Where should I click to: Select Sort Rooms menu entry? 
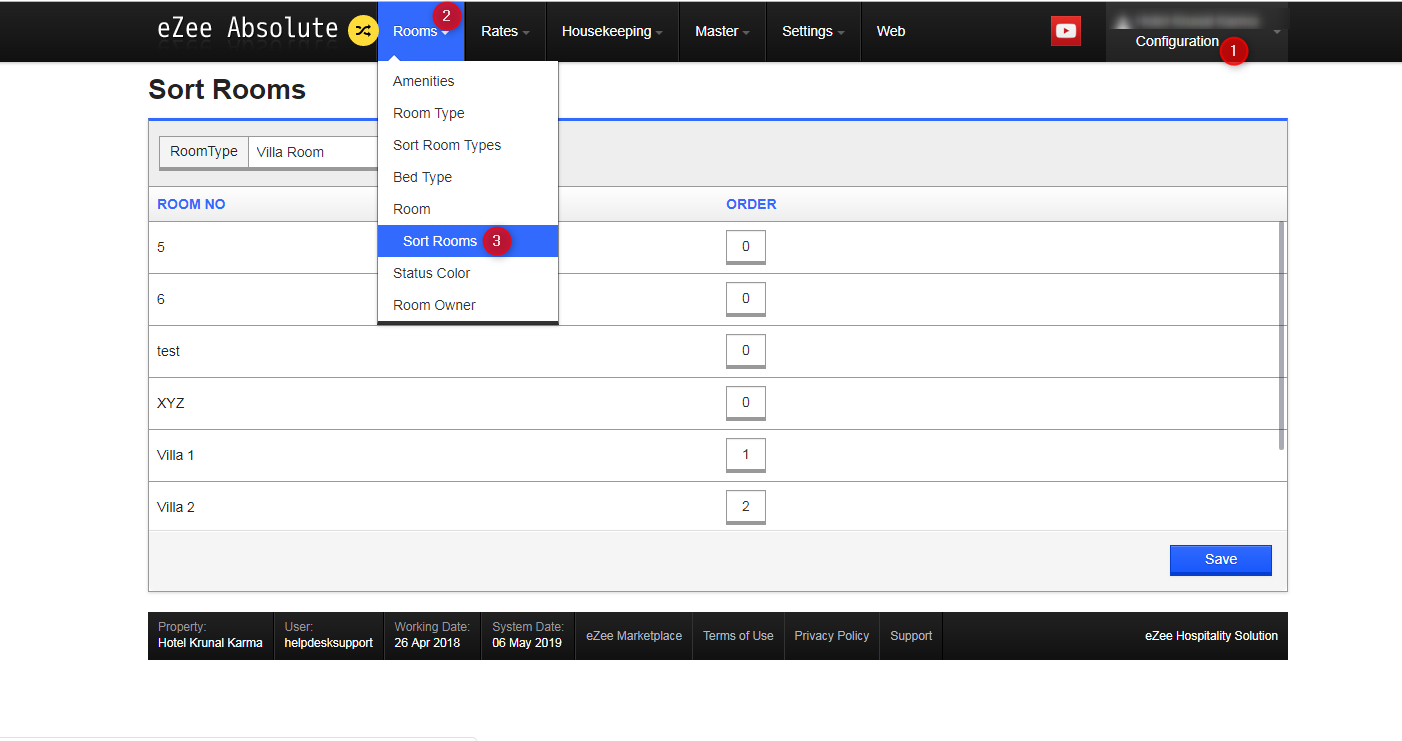(x=468, y=241)
